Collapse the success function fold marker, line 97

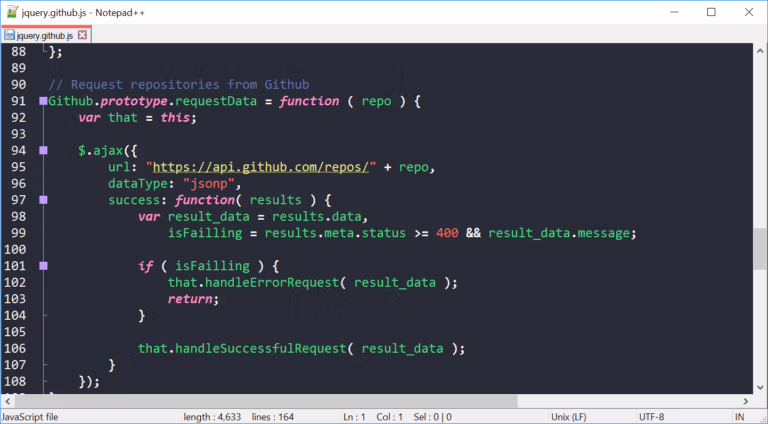(x=43, y=200)
